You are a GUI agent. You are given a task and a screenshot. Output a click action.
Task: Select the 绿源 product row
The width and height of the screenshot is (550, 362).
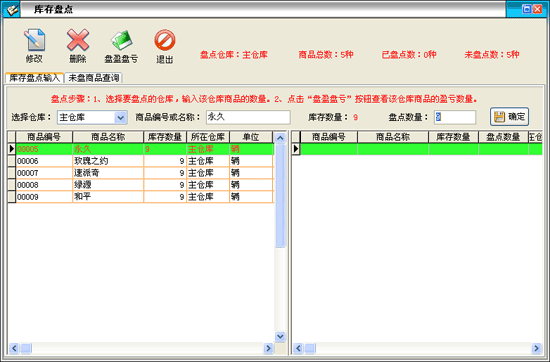pos(140,185)
